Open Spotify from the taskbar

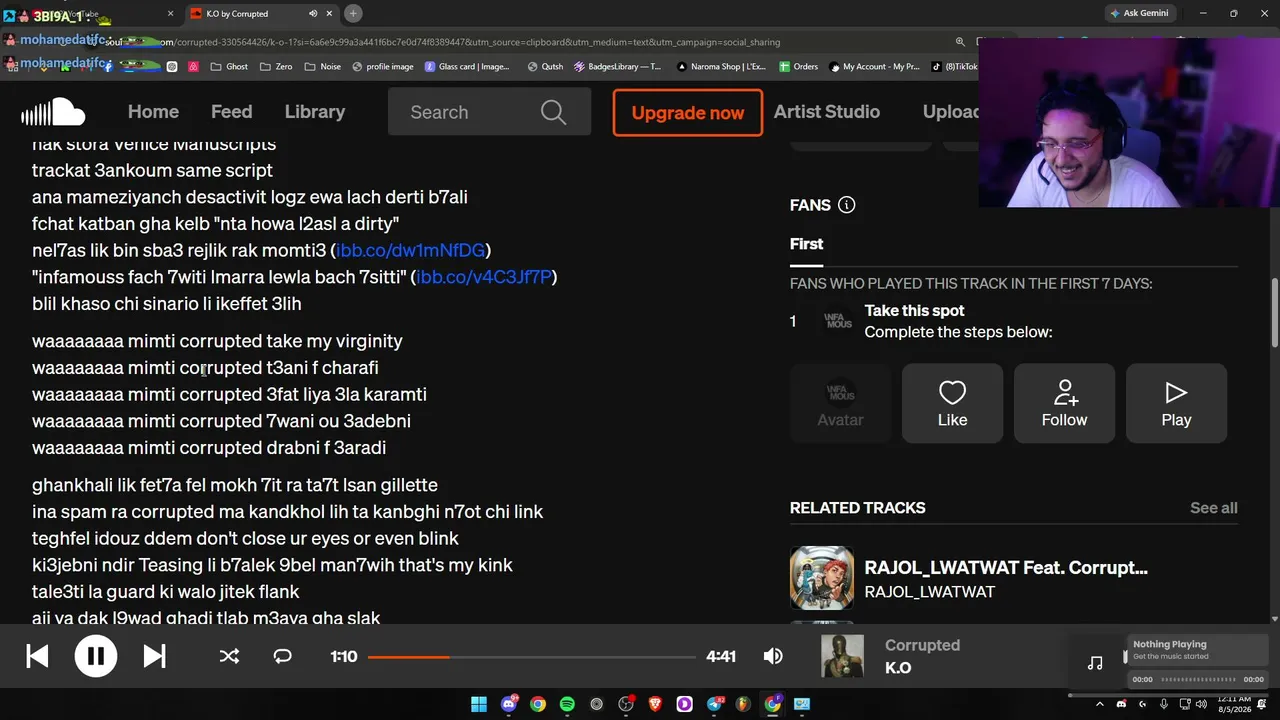567,704
